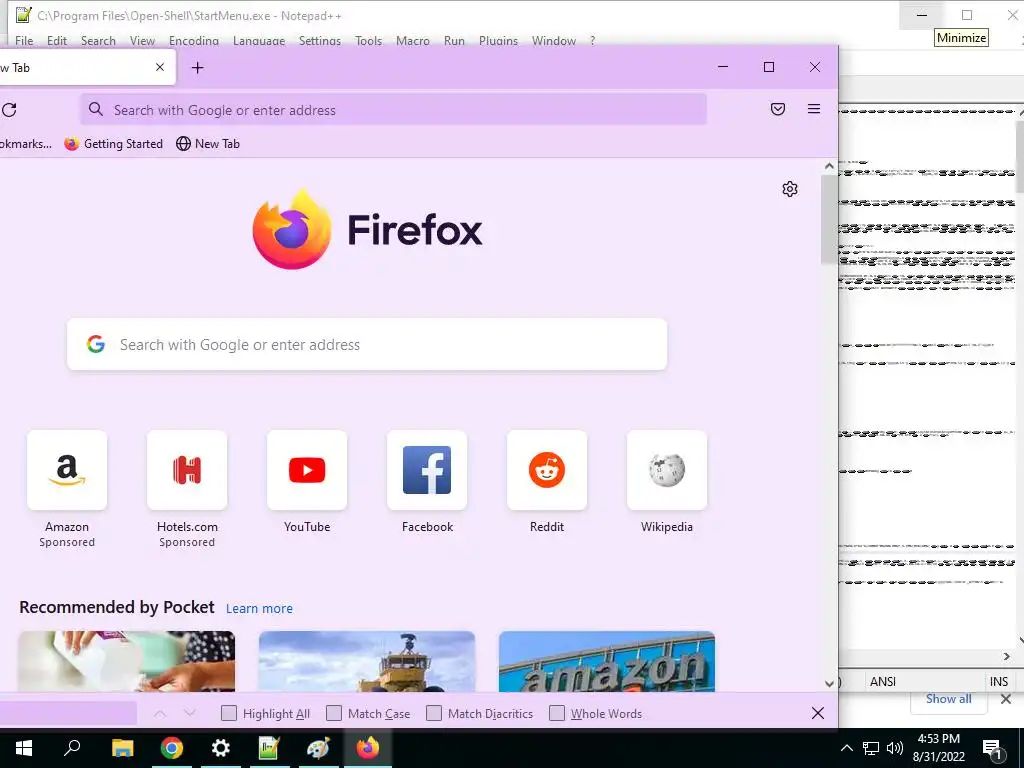This screenshot has width=1024, height=768.
Task: Open the Amazon sponsored shortcut tile
Action: 67,470
